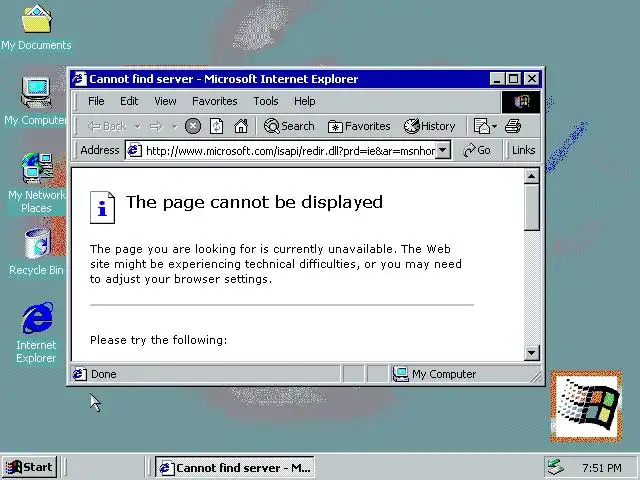Select the My Documents desktop icon
Viewport: 640px width, 480px height.
click(36, 28)
